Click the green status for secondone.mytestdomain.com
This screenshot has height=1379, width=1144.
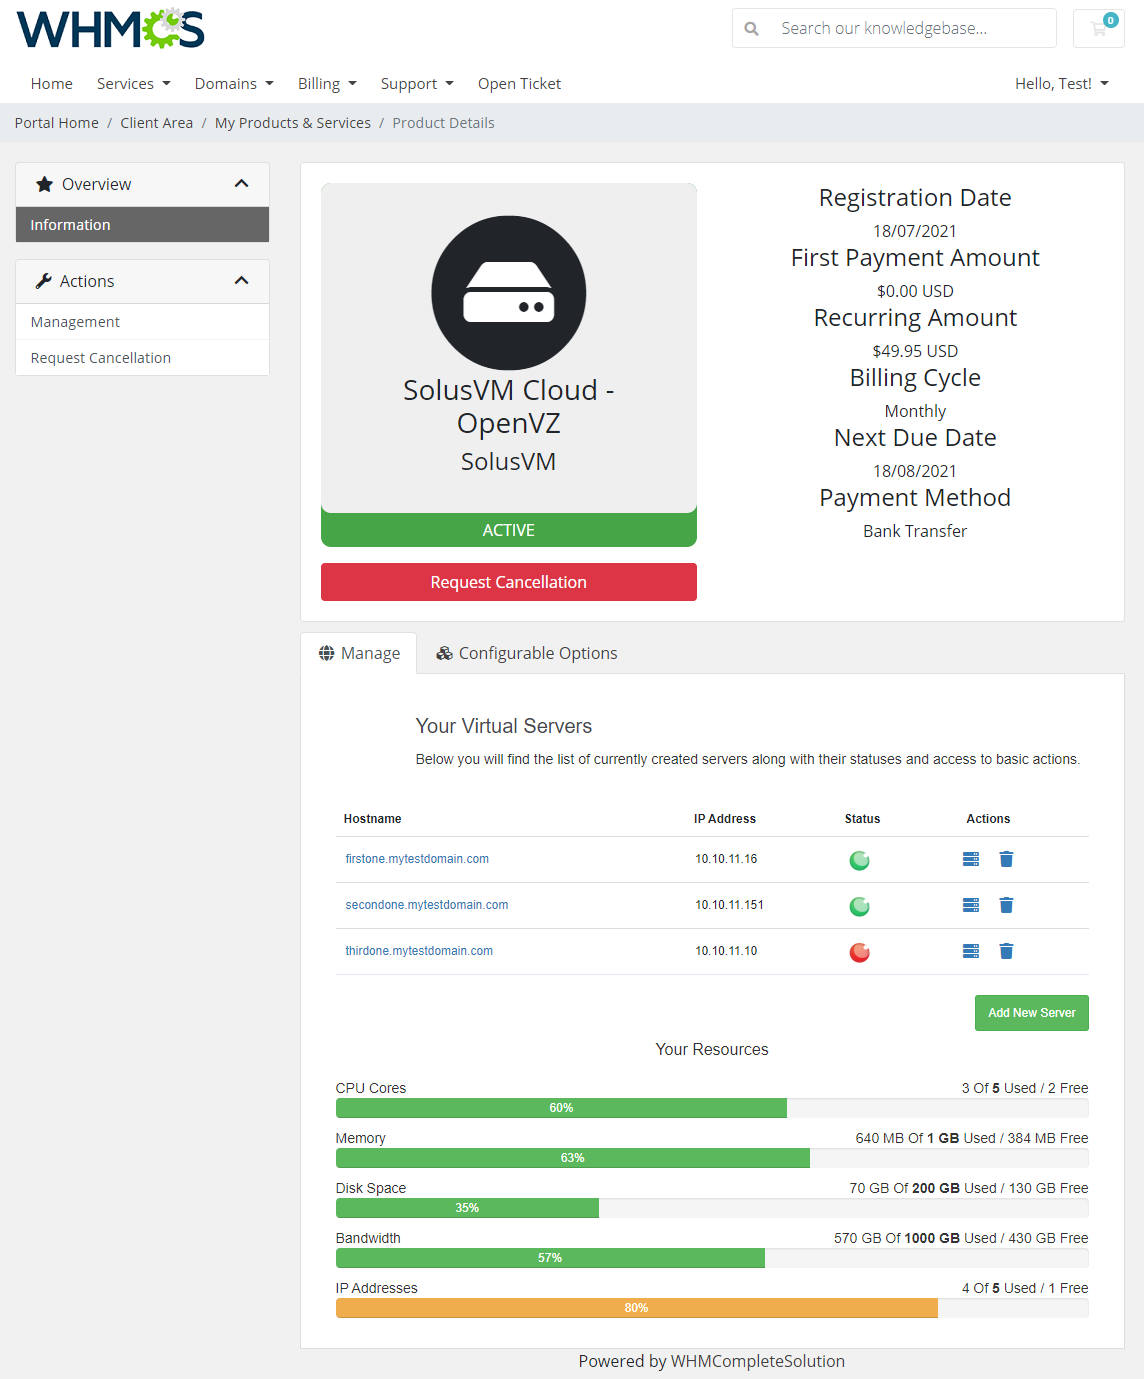click(x=859, y=906)
